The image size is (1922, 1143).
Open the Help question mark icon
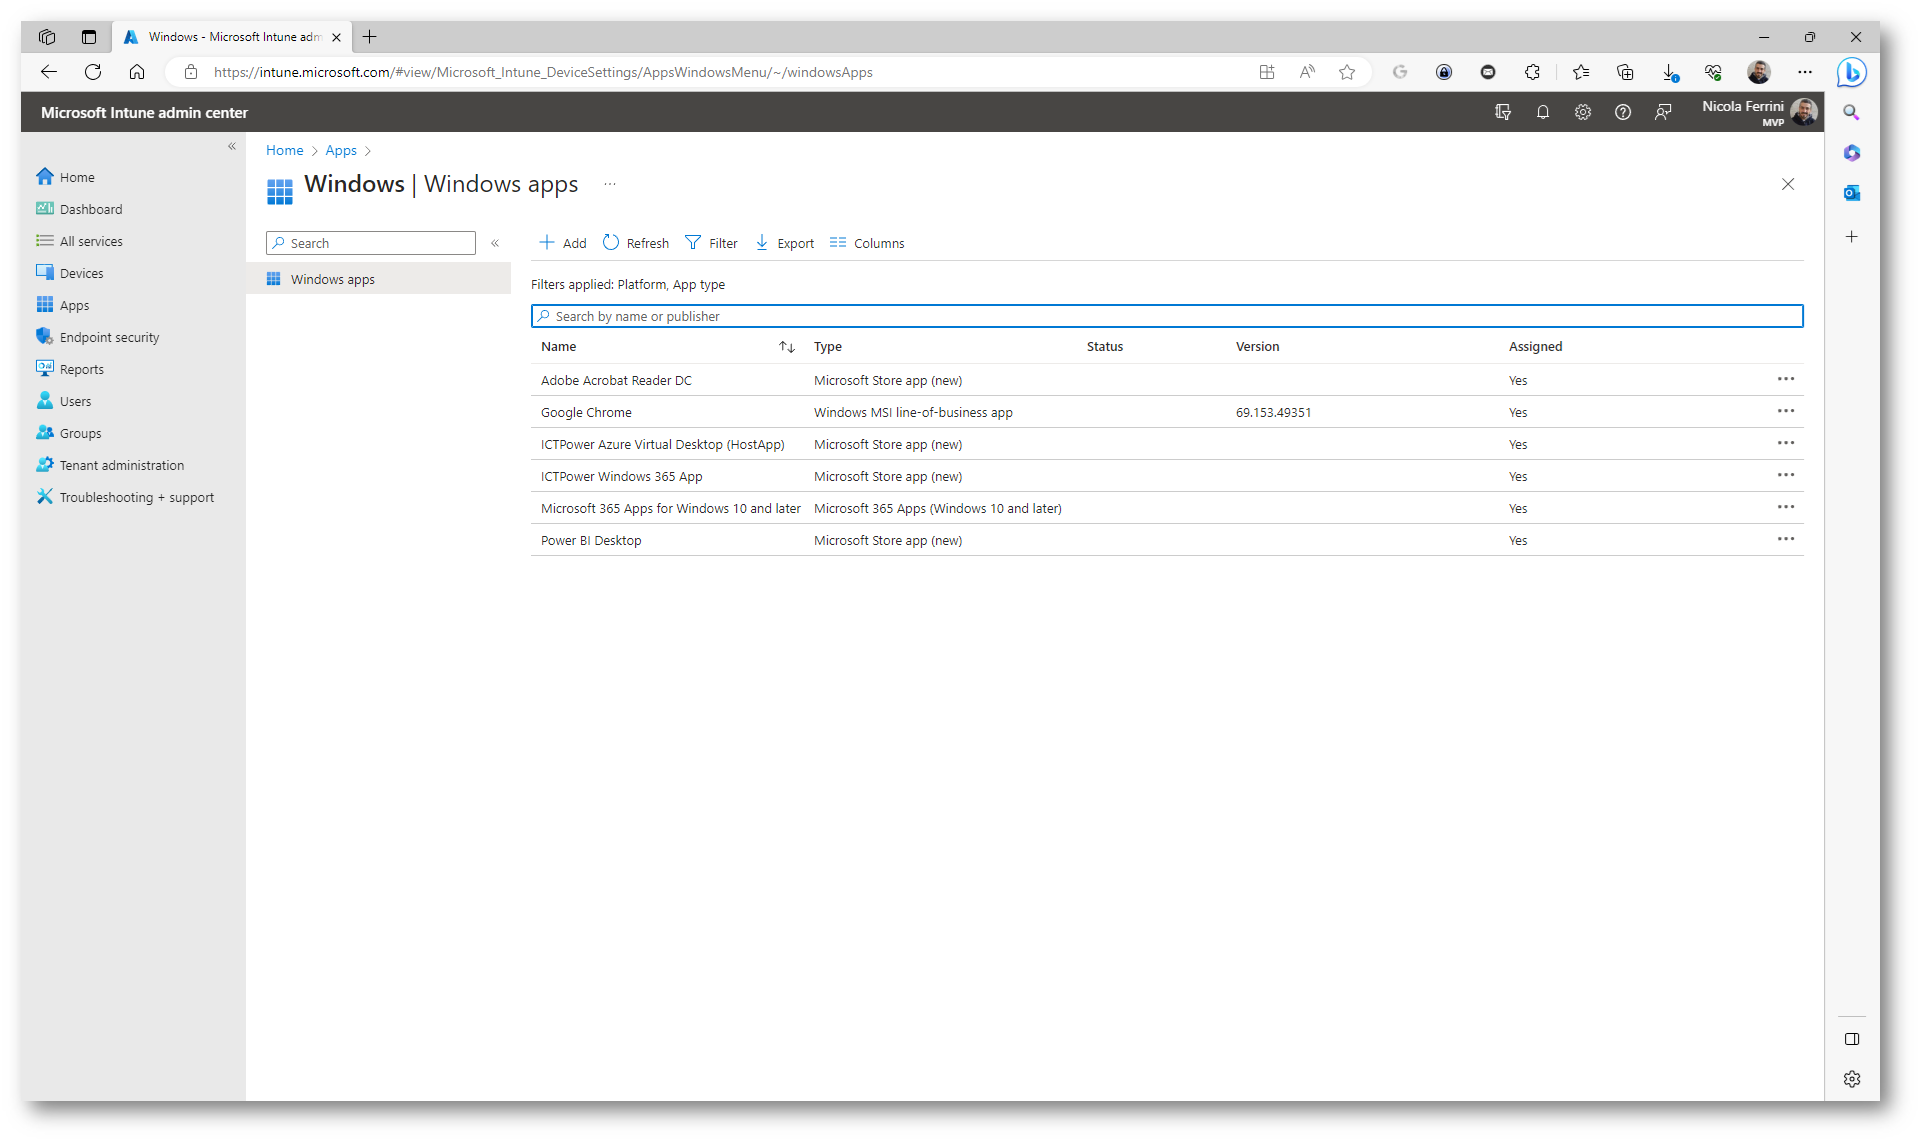tap(1623, 112)
